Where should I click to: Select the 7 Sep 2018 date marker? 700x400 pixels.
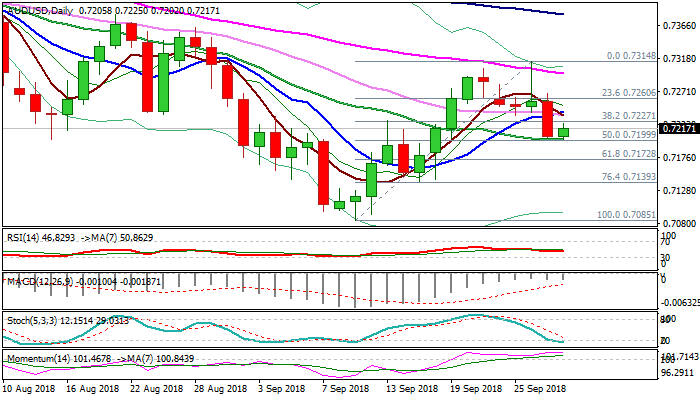pos(348,387)
